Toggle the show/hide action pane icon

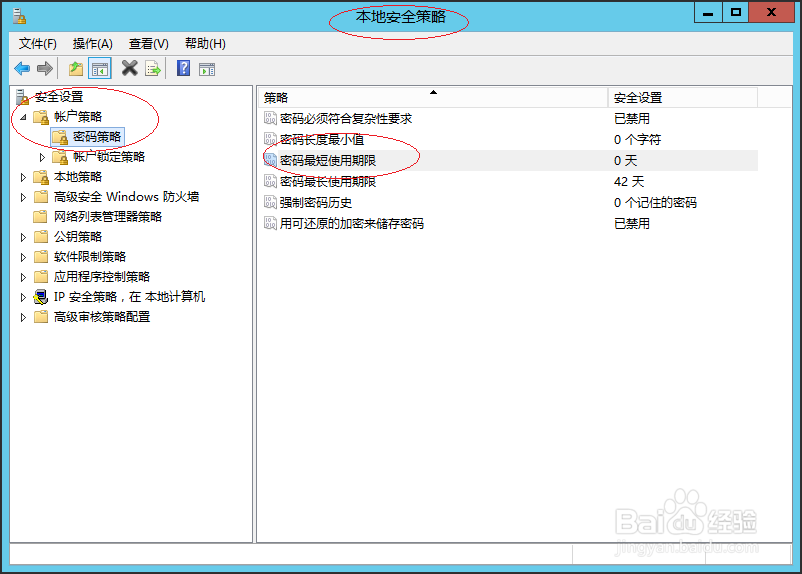click(207, 69)
